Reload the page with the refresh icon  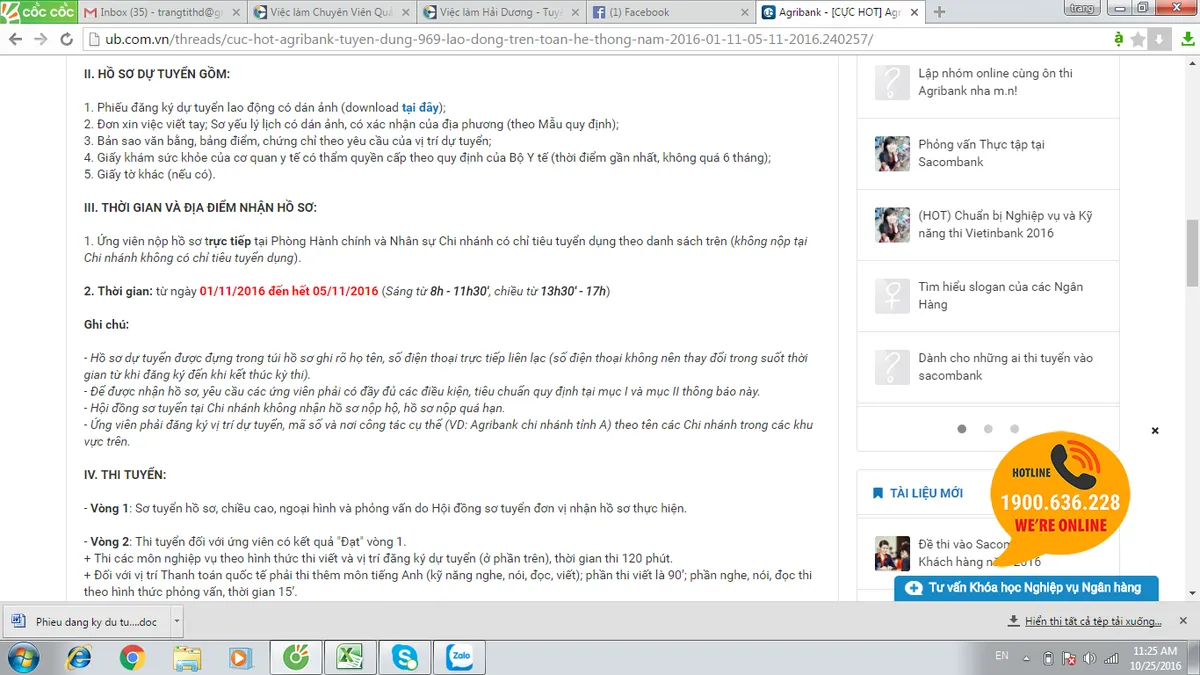point(66,39)
